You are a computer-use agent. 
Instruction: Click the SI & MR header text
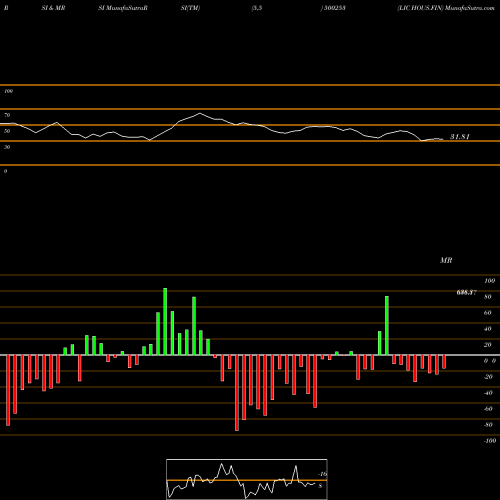click(x=53, y=8)
